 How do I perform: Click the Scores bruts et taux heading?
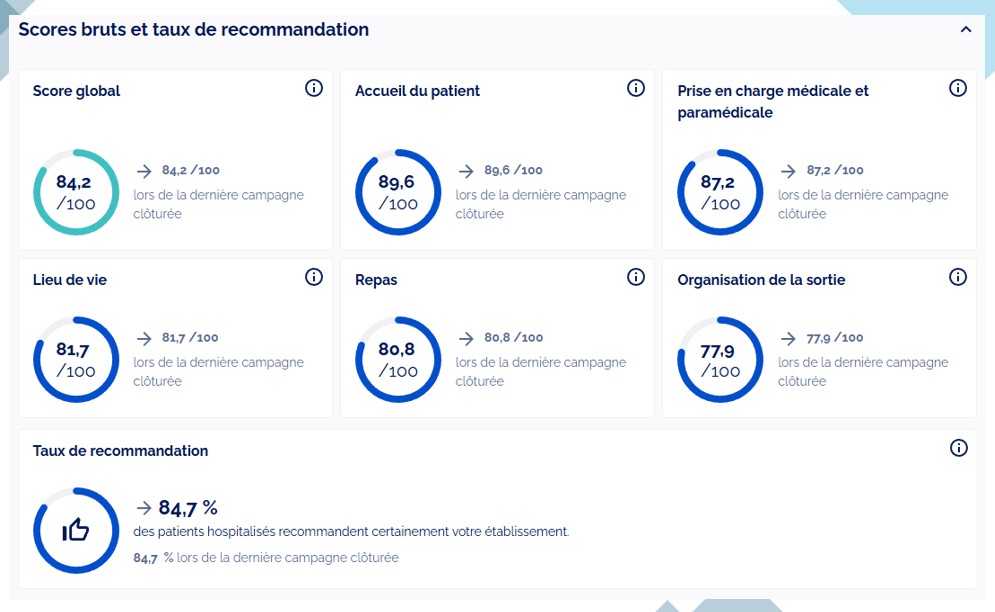point(194,30)
